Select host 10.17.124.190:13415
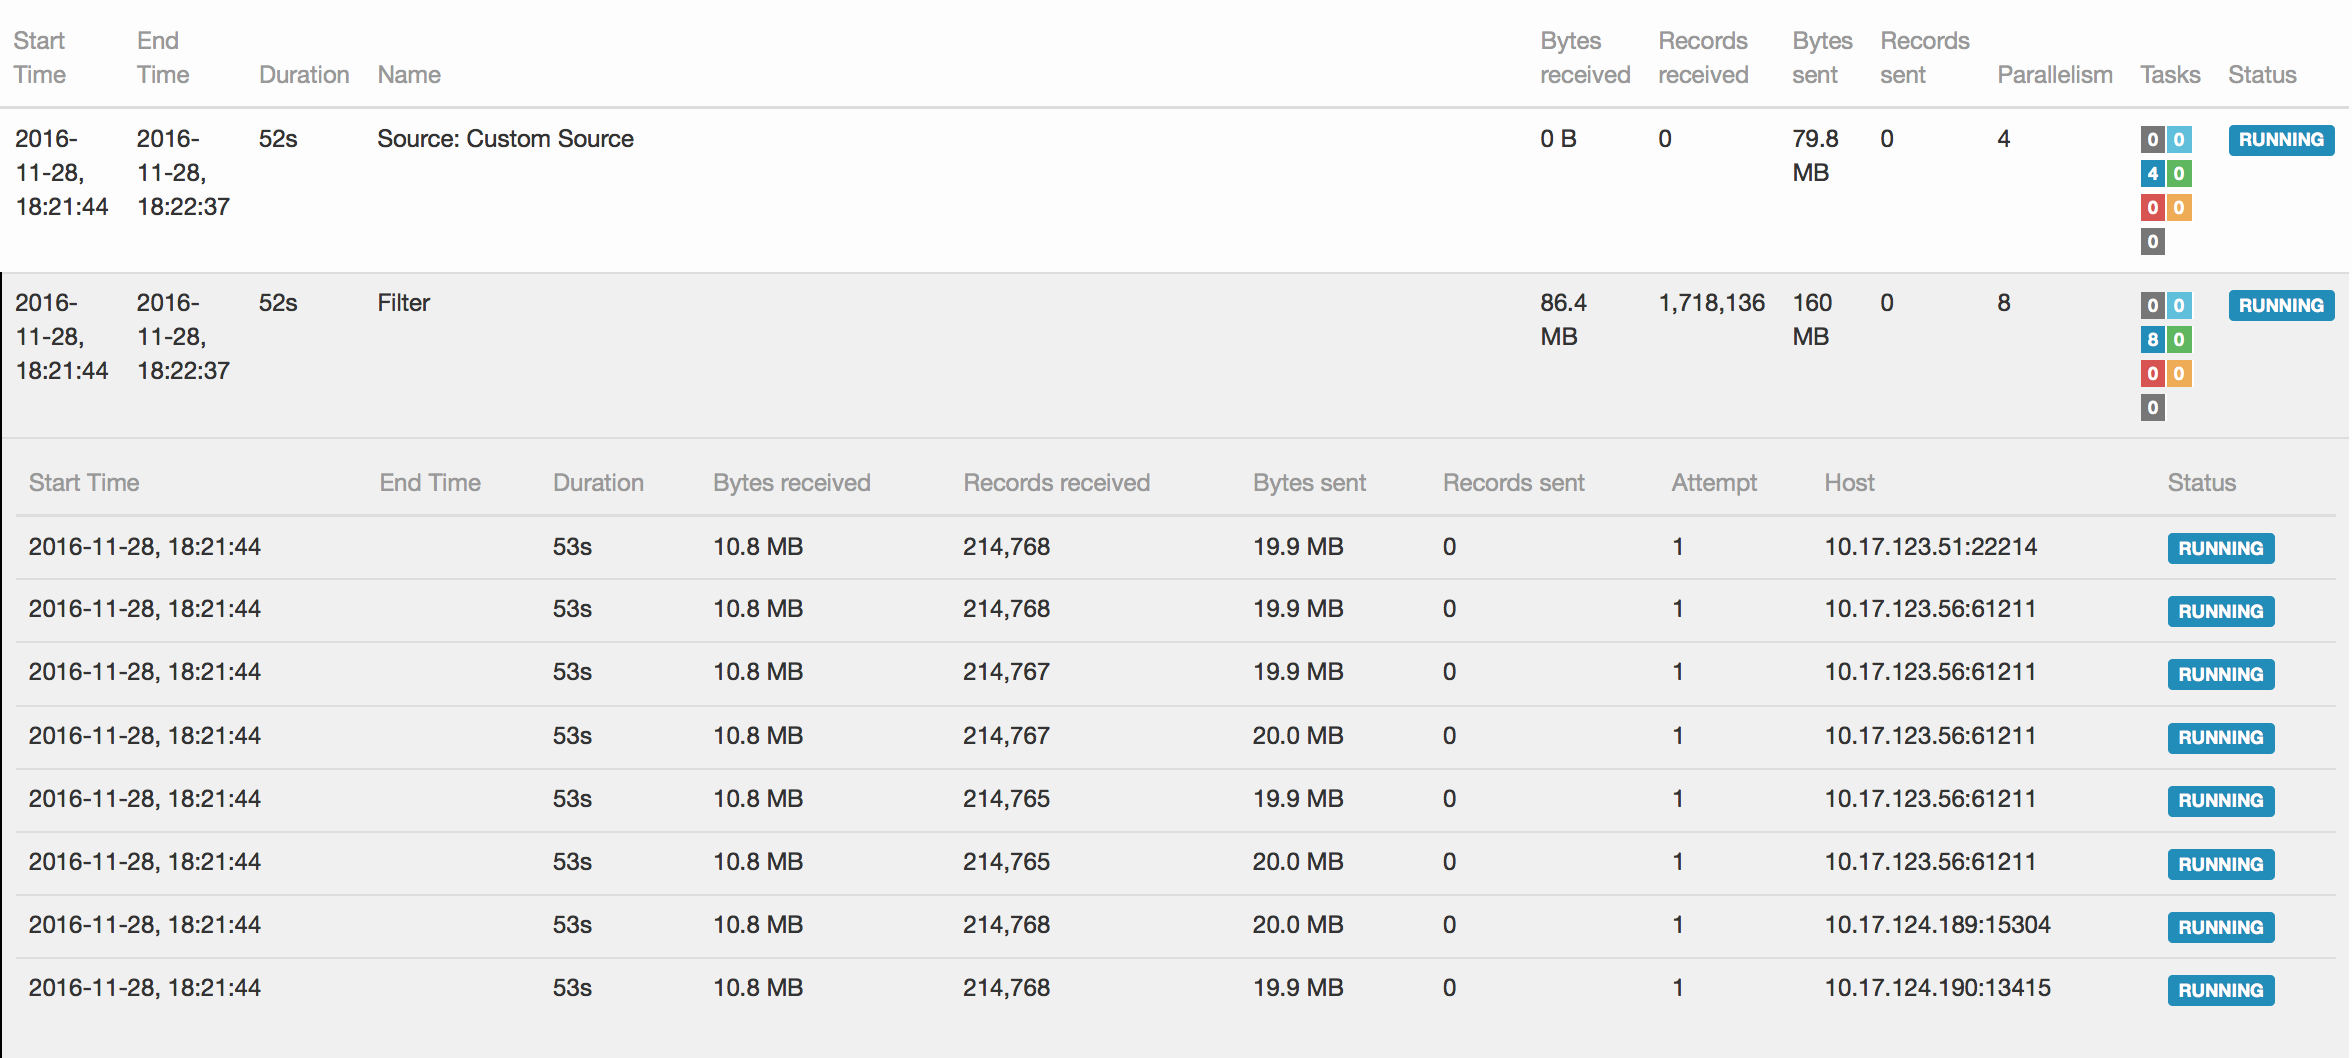The width and height of the screenshot is (2352, 1058). pos(1937,988)
